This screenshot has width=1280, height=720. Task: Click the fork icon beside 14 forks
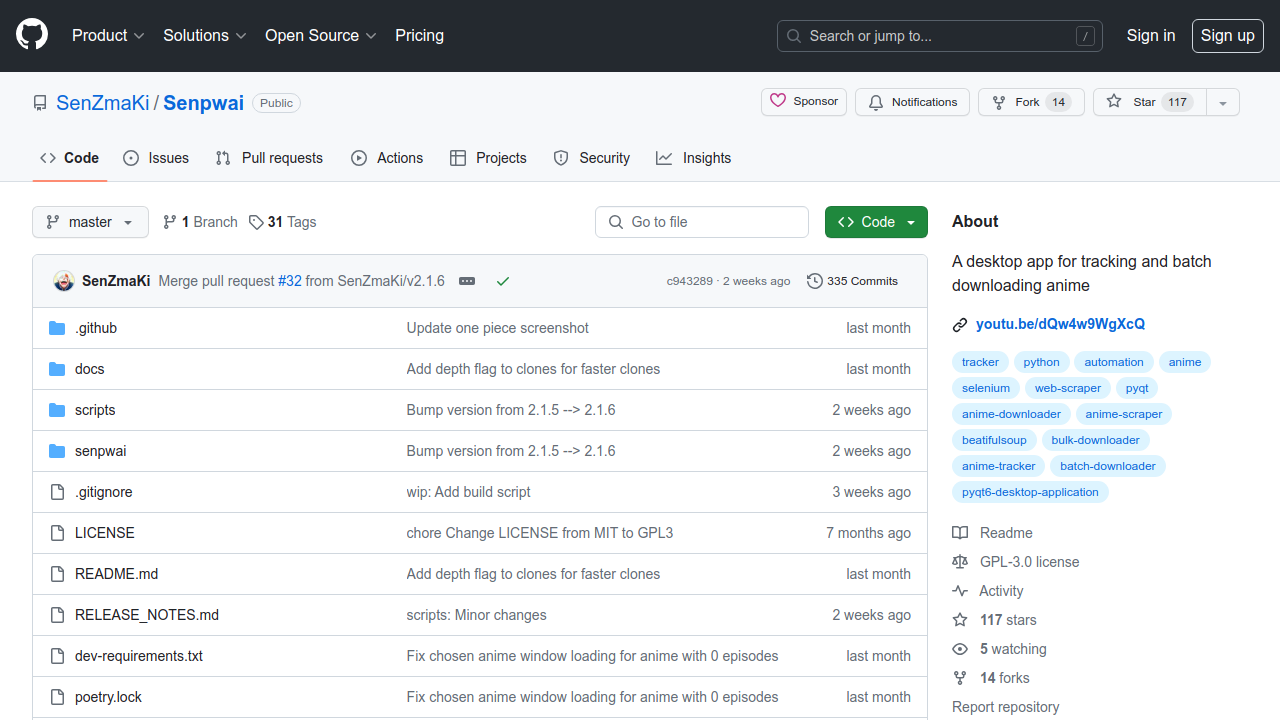(960, 678)
